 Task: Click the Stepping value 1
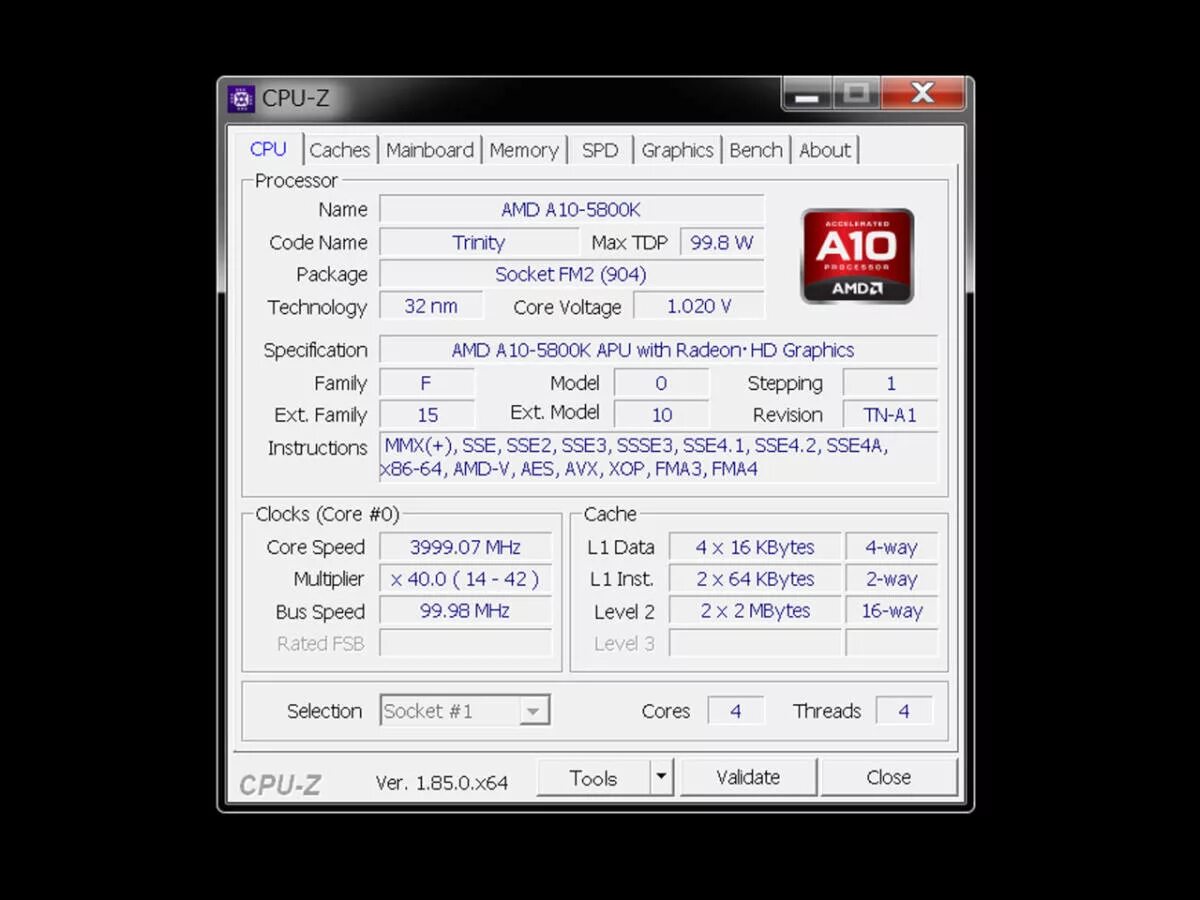(890, 383)
